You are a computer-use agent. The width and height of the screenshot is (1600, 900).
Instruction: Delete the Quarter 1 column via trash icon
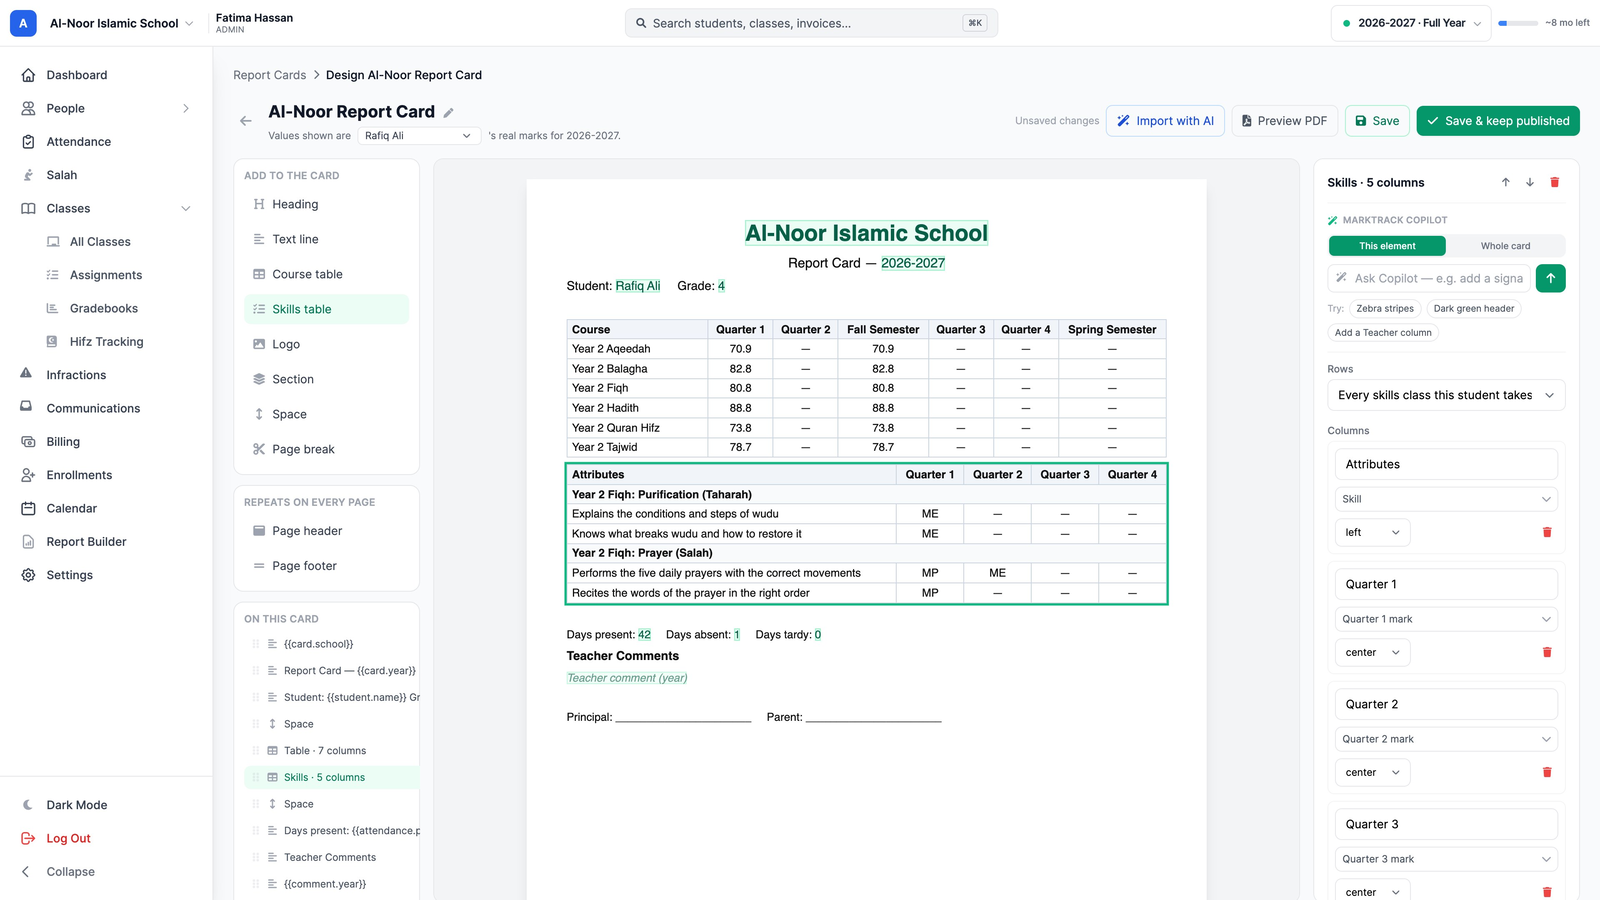[1547, 652]
